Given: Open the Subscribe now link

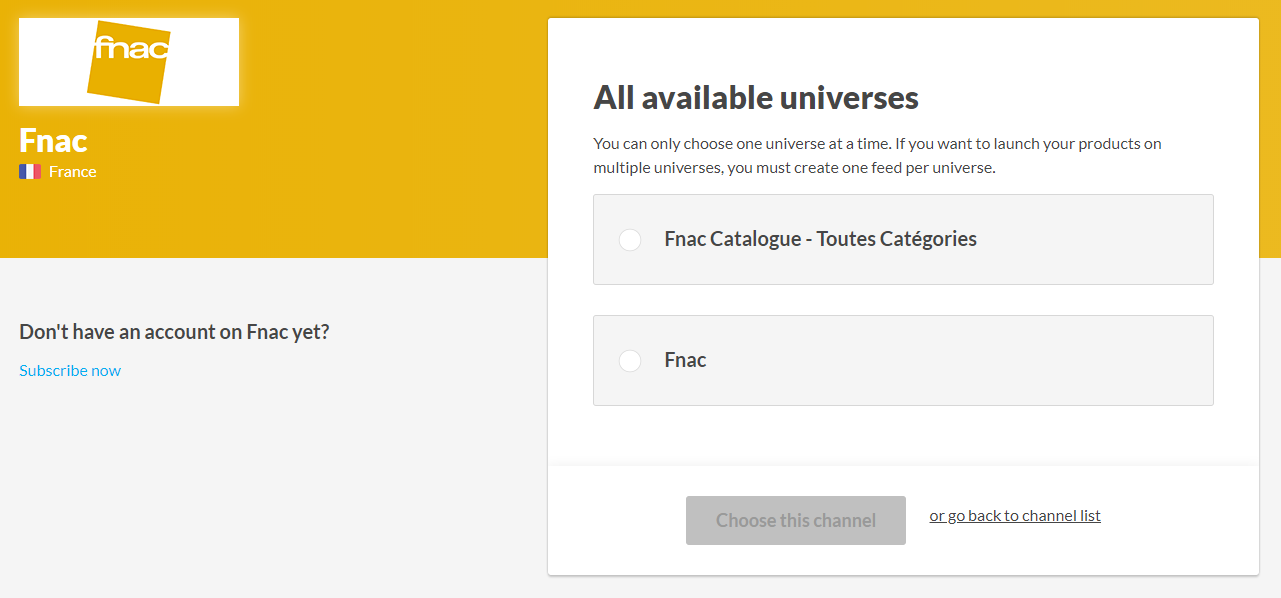Looking at the screenshot, I should (x=70, y=371).
